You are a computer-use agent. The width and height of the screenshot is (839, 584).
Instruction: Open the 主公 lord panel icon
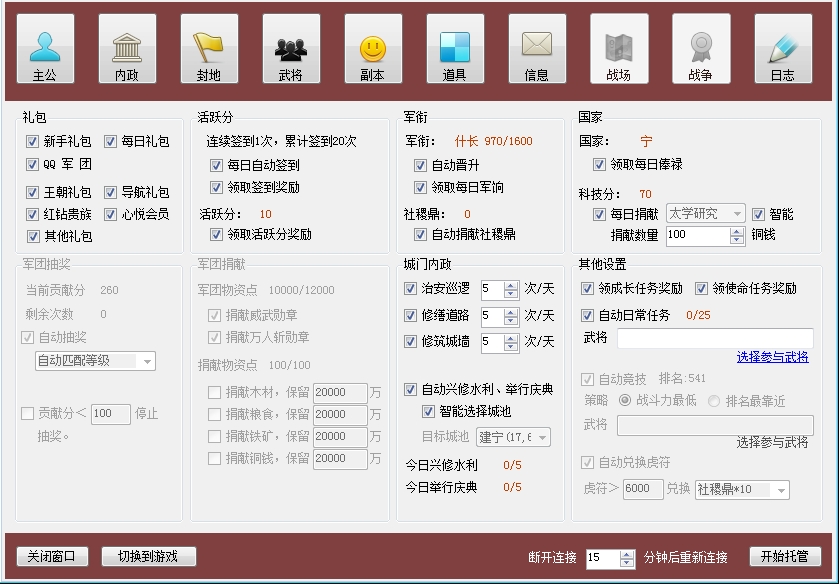(x=45, y=49)
